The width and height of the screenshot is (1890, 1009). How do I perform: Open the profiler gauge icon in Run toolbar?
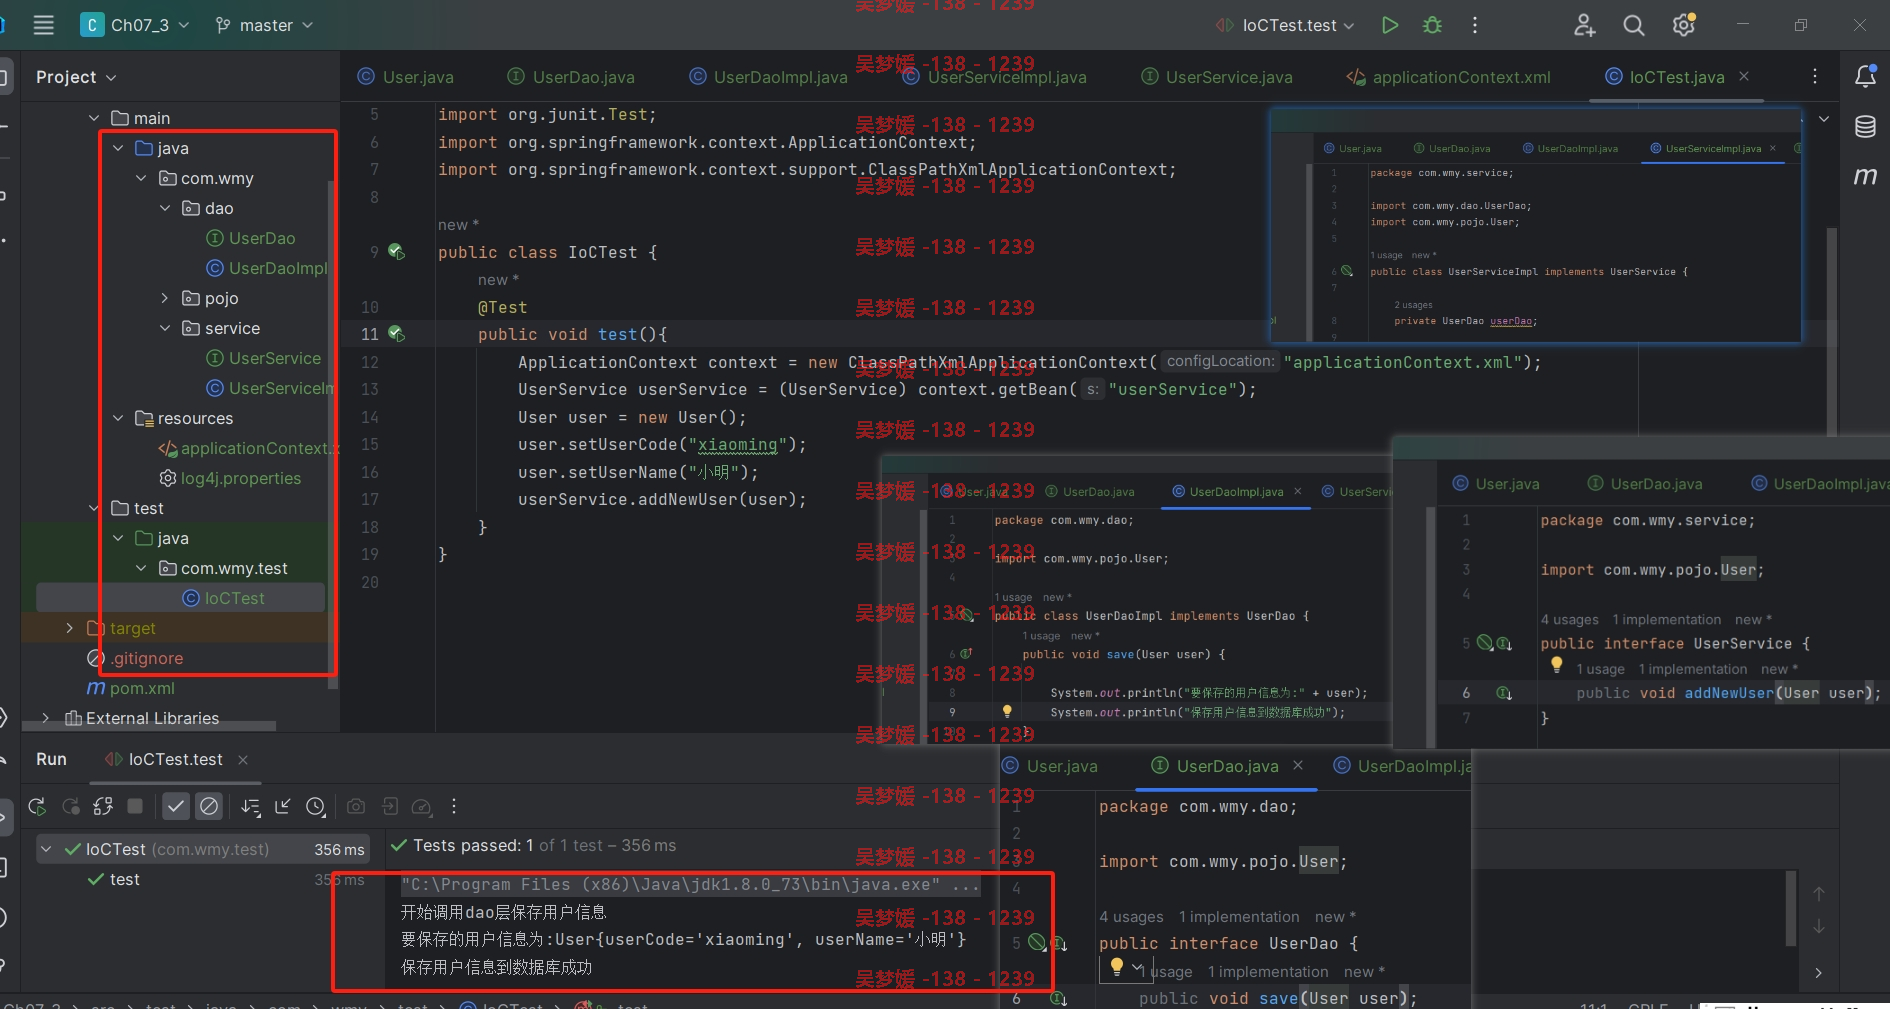tap(422, 806)
